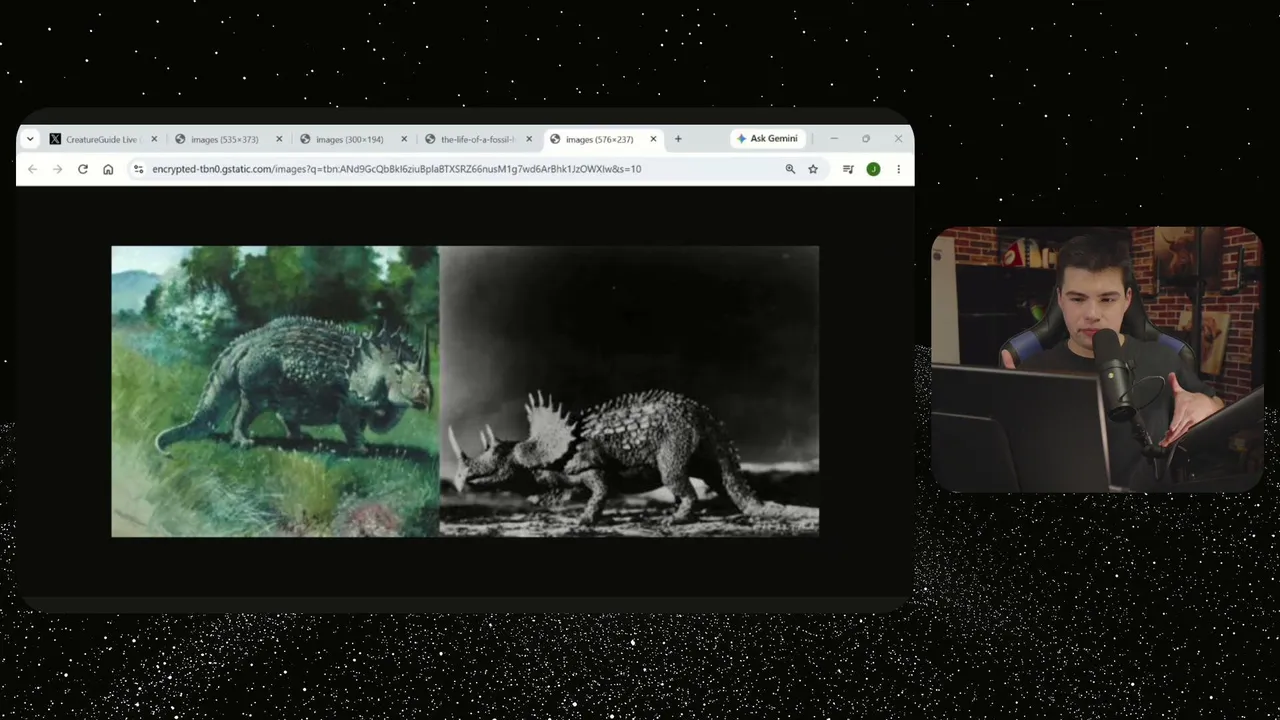The width and height of the screenshot is (1280, 720).
Task: Bookmark this page with the star icon
Action: (x=813, y=169)
